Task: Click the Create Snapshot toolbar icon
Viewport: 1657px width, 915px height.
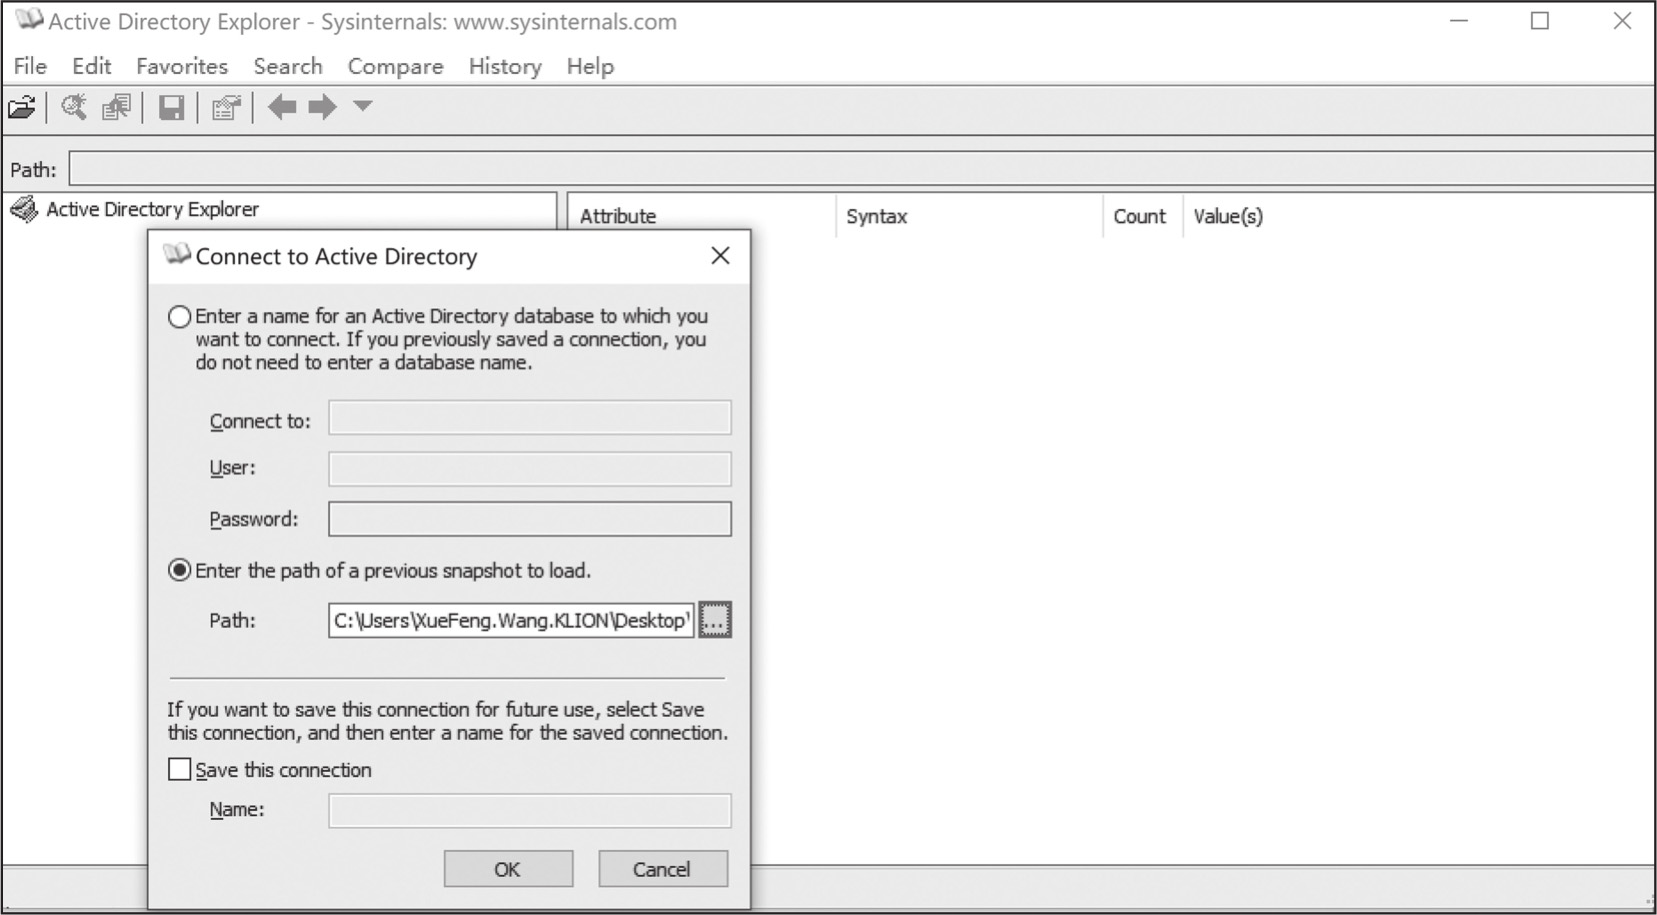Action: pyautogui.click(x=116, y=107)
